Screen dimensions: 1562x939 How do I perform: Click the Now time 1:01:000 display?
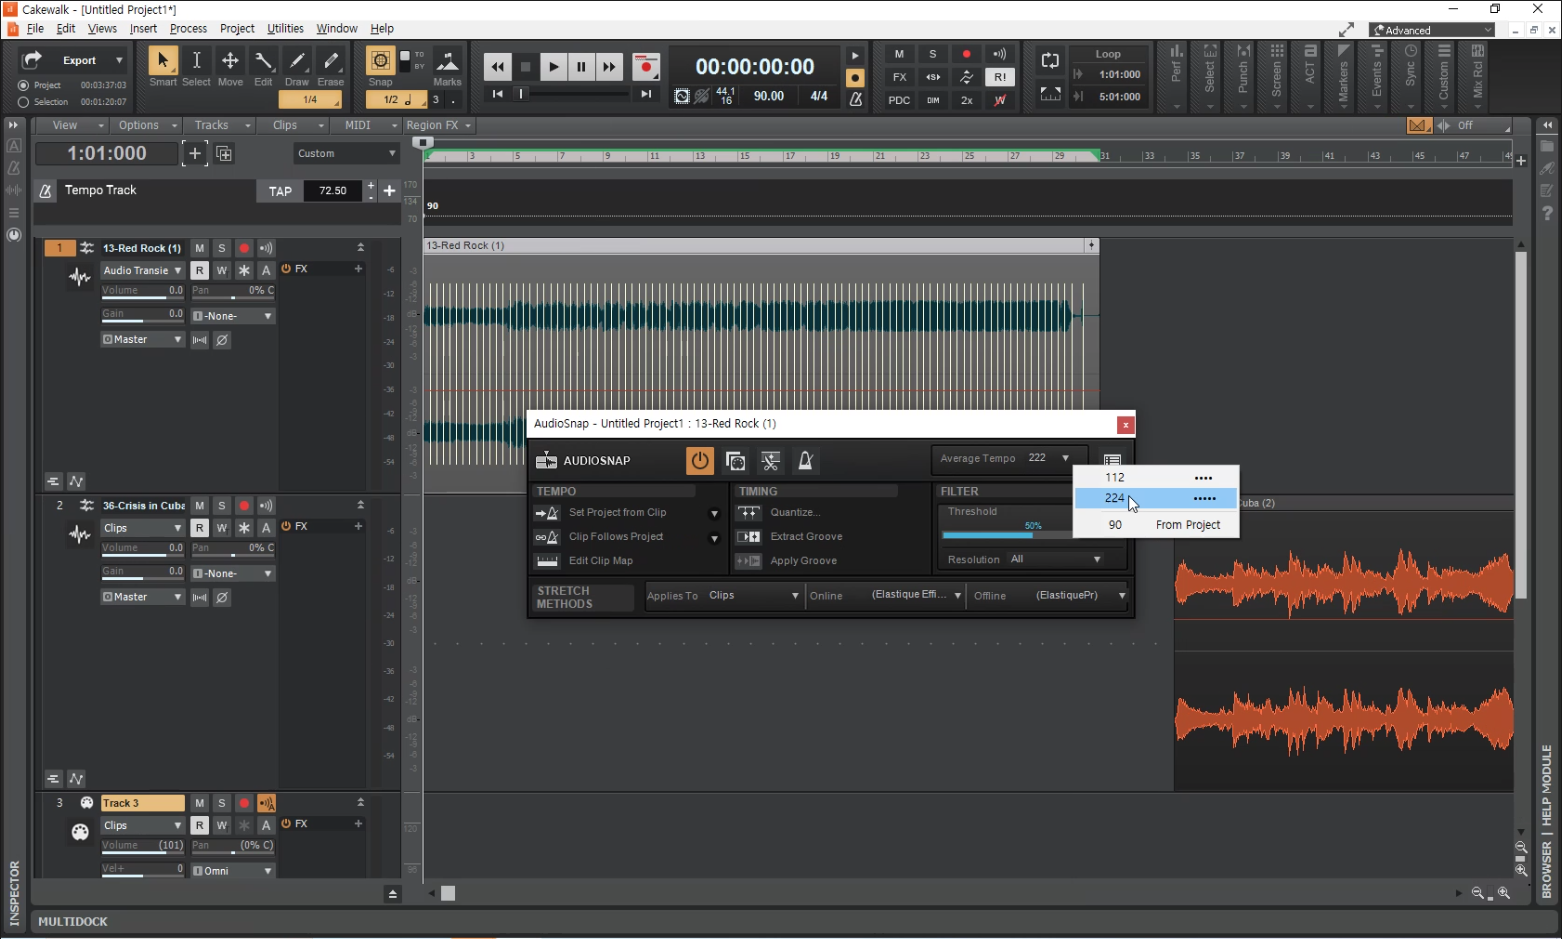point(107,154)
